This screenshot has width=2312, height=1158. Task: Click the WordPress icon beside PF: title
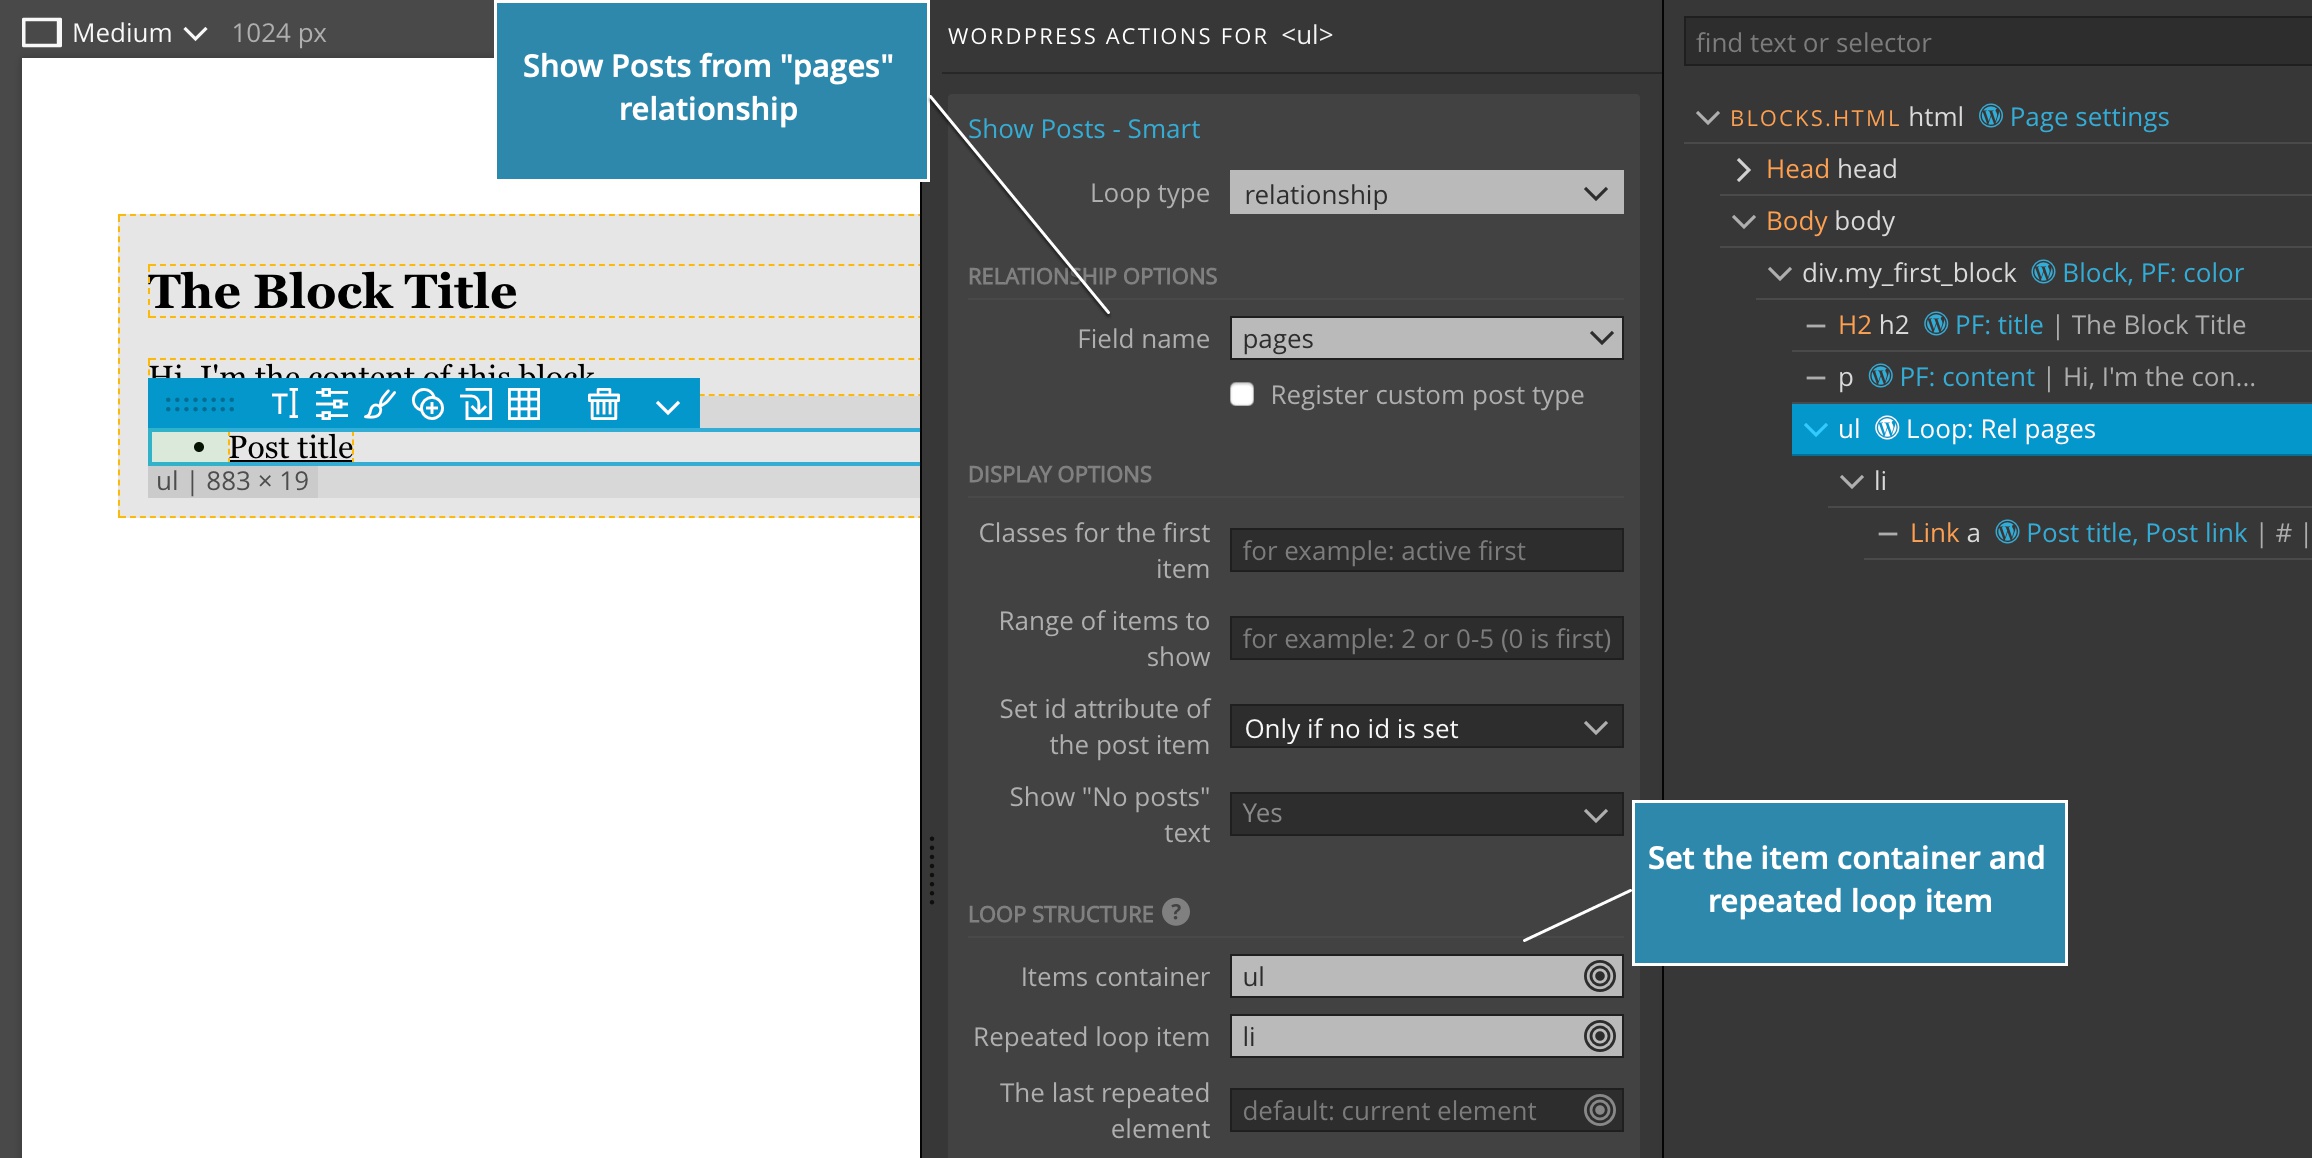(1936, 324)
